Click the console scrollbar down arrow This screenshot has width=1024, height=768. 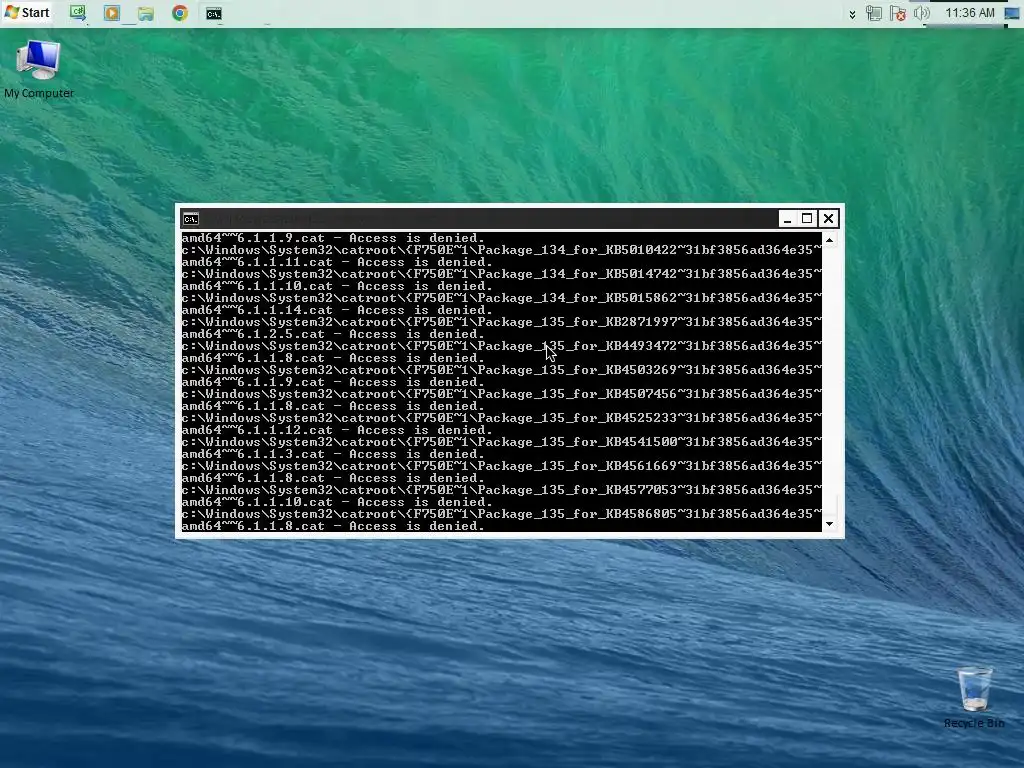(x=829, y=524)
